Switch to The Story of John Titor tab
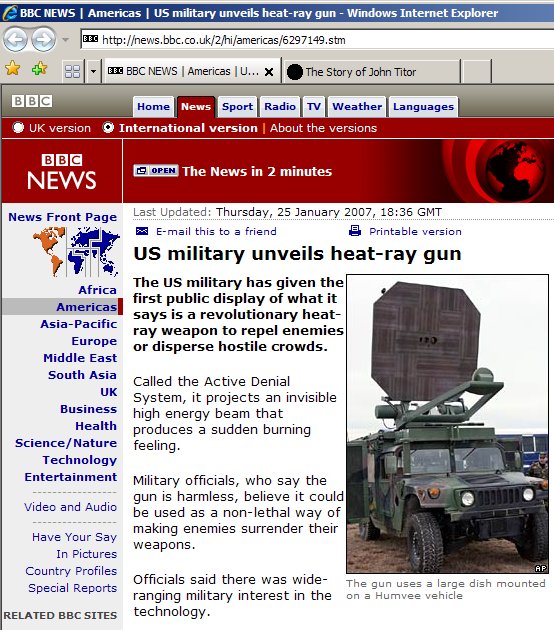Viewport: 554px width, 630px height. tap(371, 72)
